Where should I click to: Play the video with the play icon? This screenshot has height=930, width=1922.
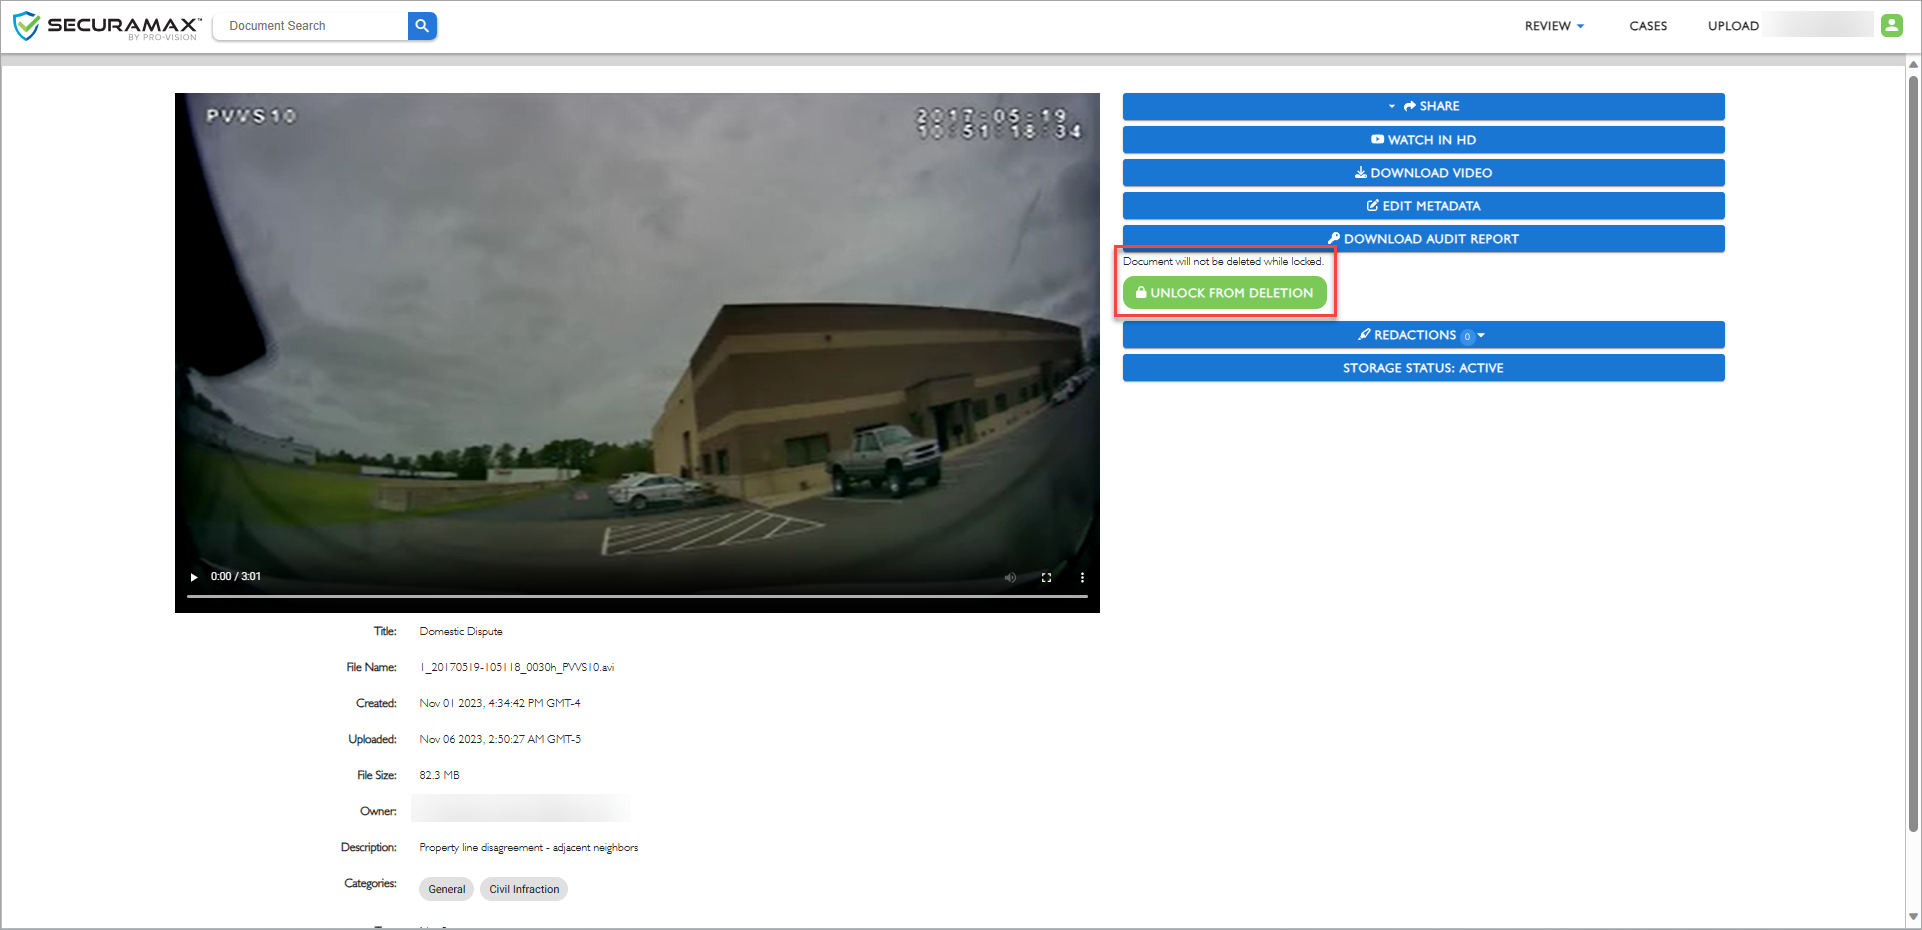pyautogui.click(x=194, y=577)
